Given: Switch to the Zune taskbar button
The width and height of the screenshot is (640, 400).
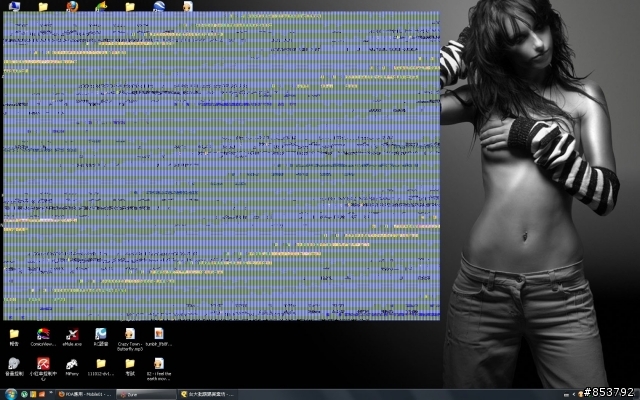Looking at the screenshot, I should point(146,394).
